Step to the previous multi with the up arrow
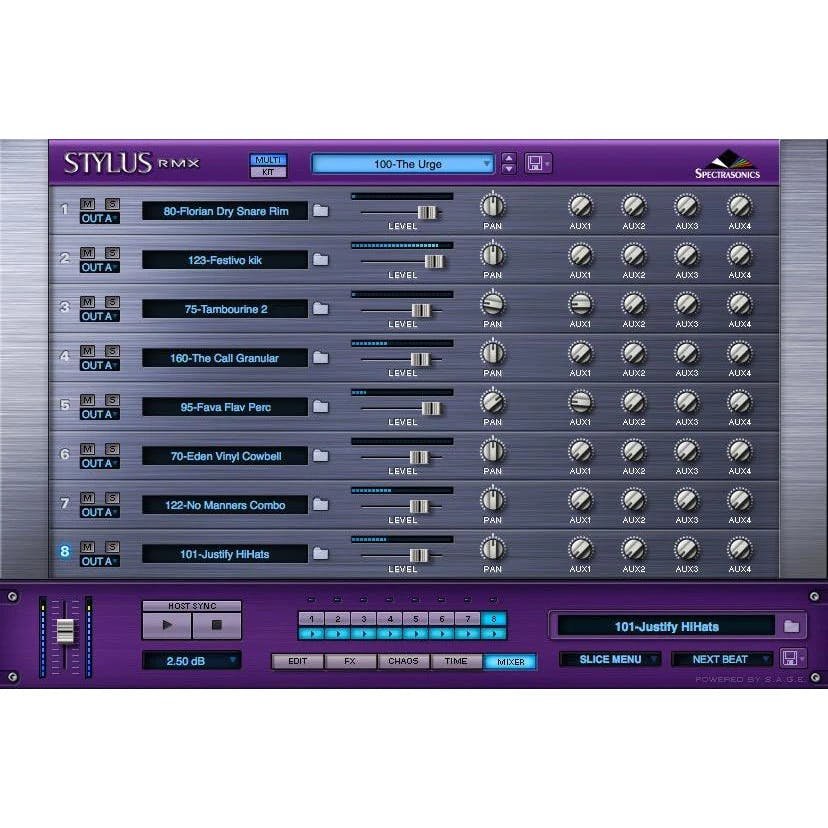The width and height of the screenshot is (828, 828). tap(509, 158)
